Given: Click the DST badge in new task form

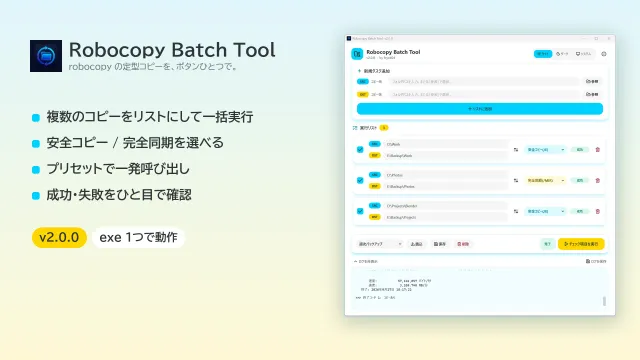Looking at the screenshot, I should point(362,94).
